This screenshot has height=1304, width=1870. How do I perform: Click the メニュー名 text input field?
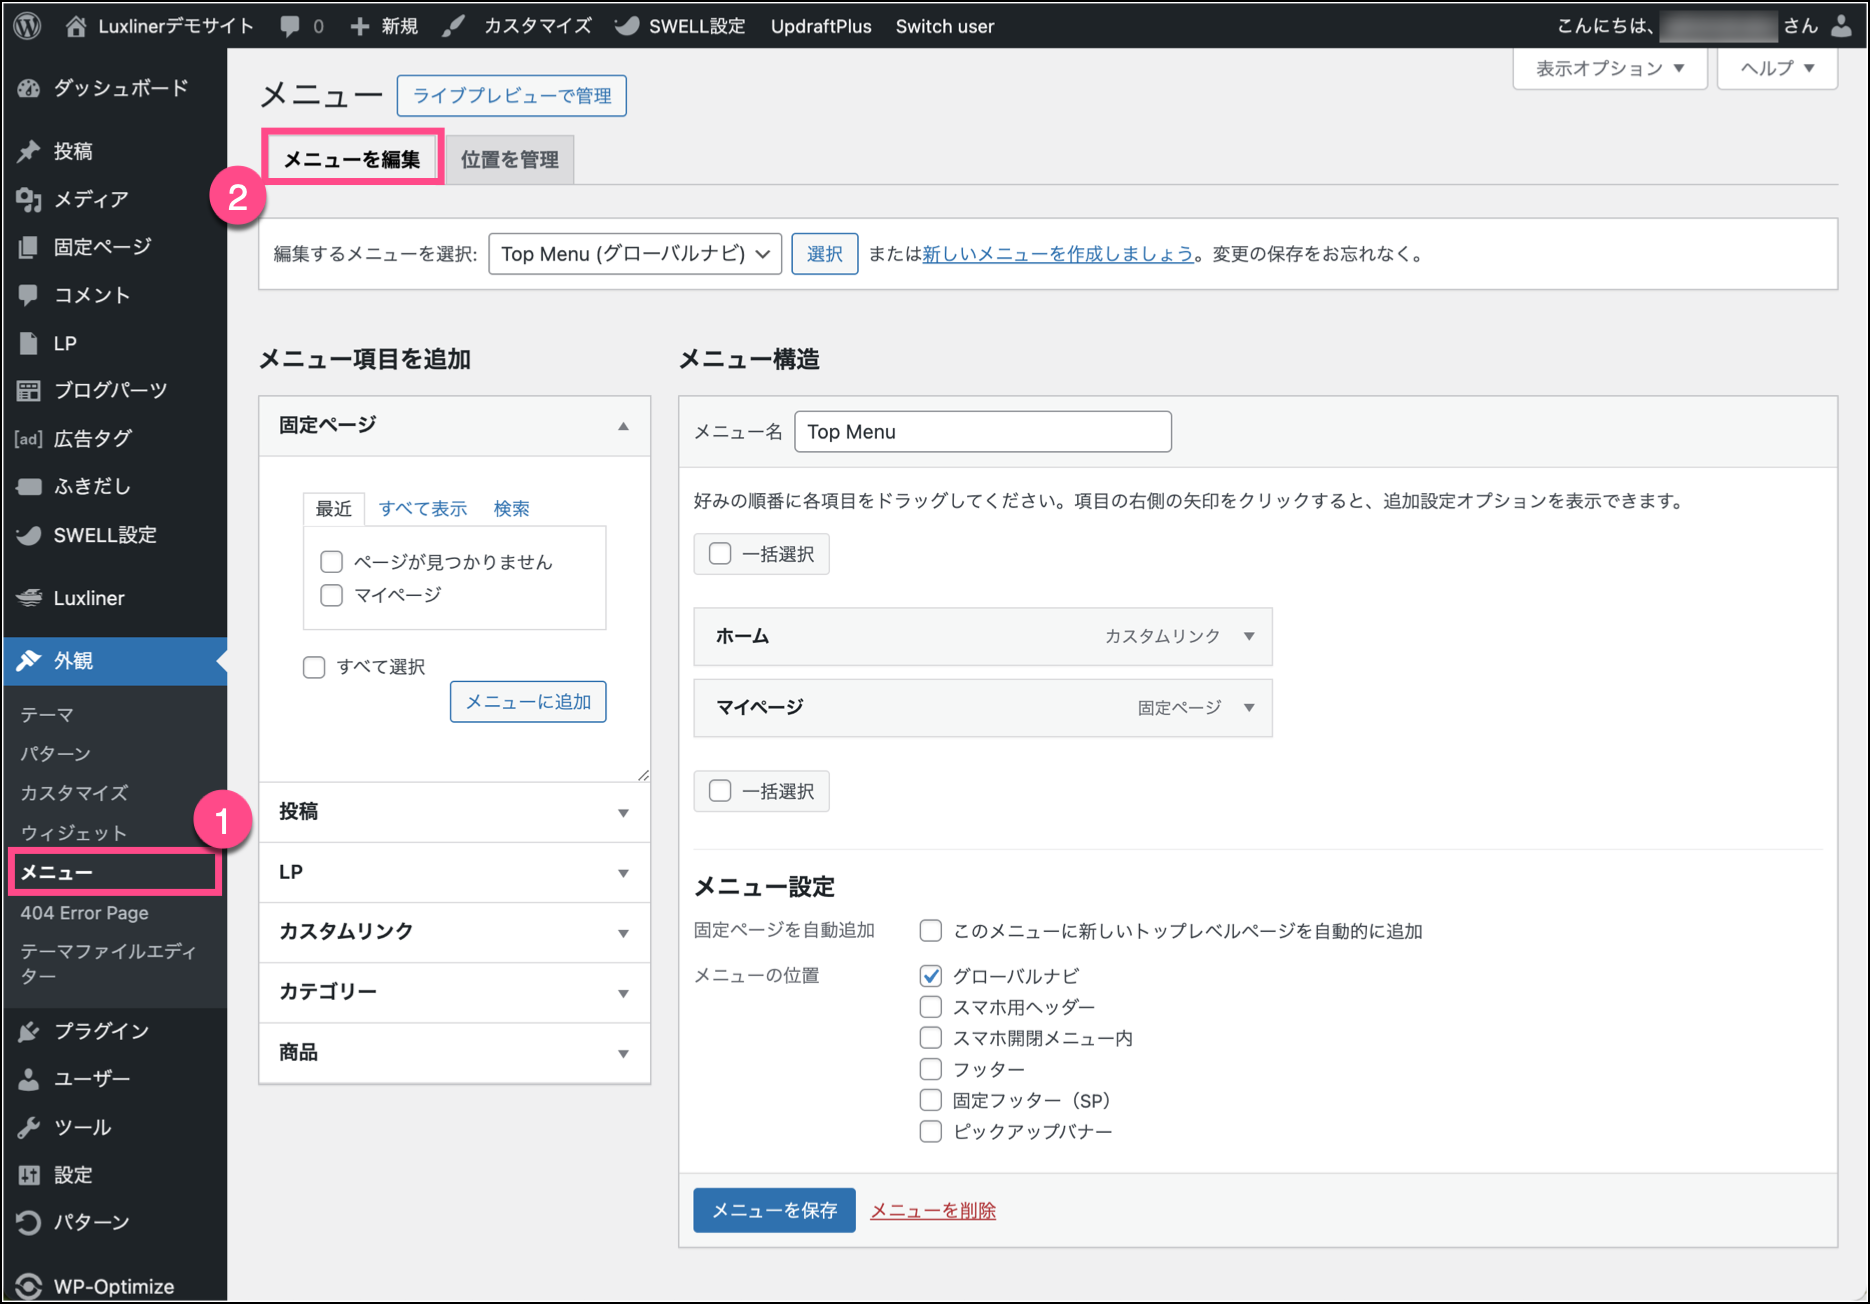pyautogui.click(x=982, y=432)
